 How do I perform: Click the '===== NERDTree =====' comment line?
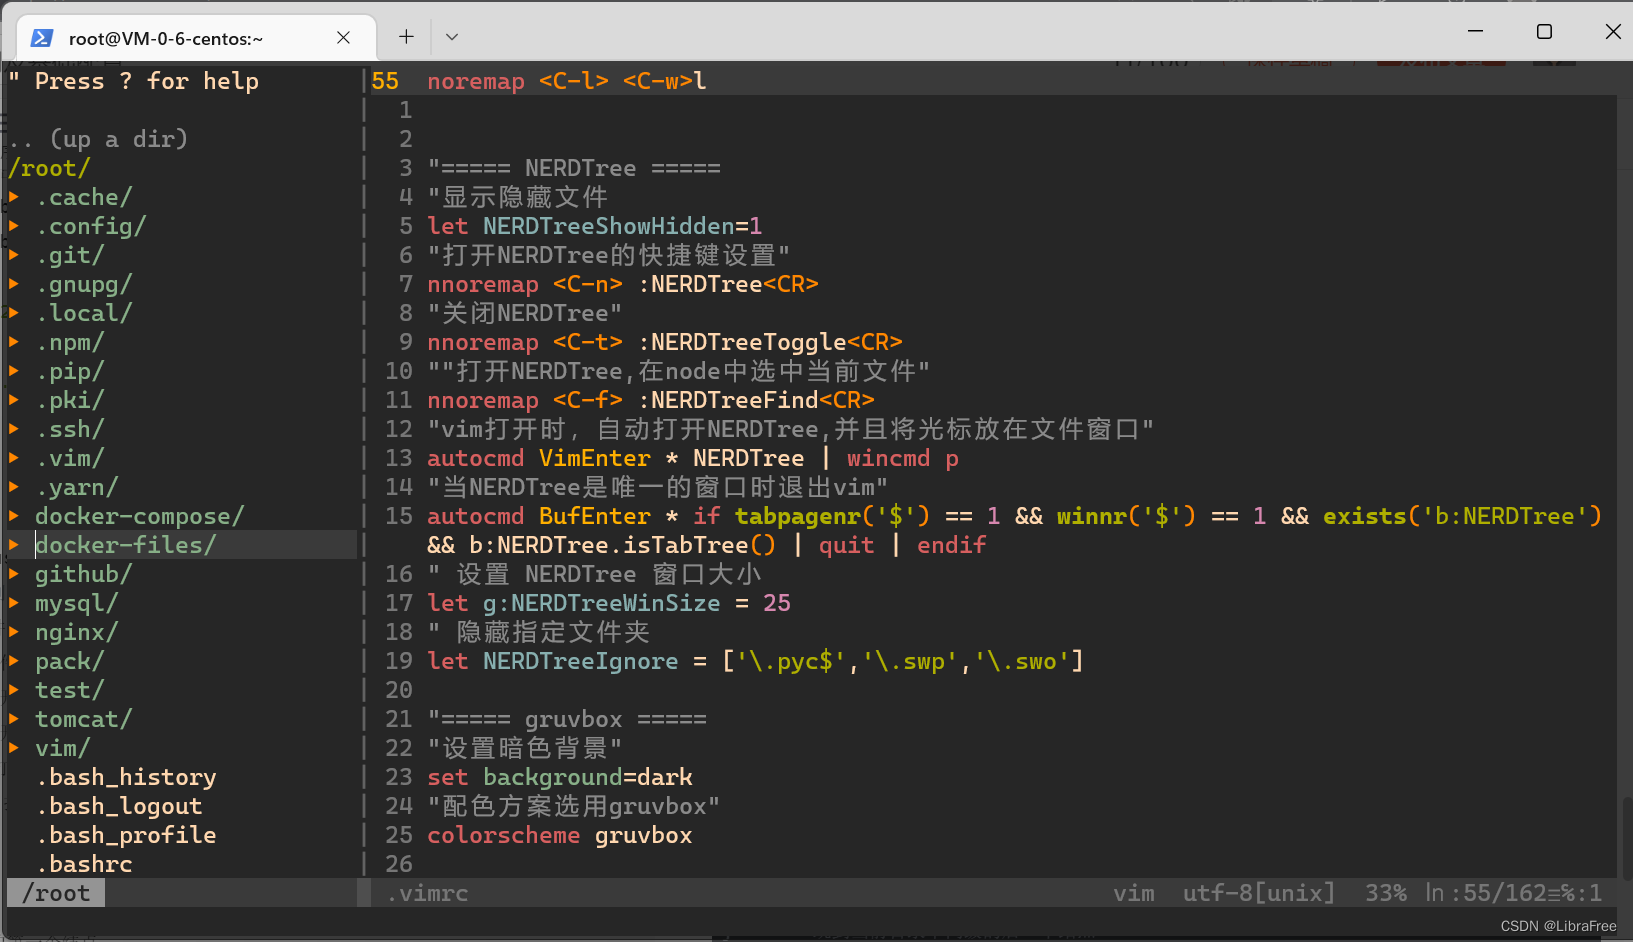(x=574, y=168)
